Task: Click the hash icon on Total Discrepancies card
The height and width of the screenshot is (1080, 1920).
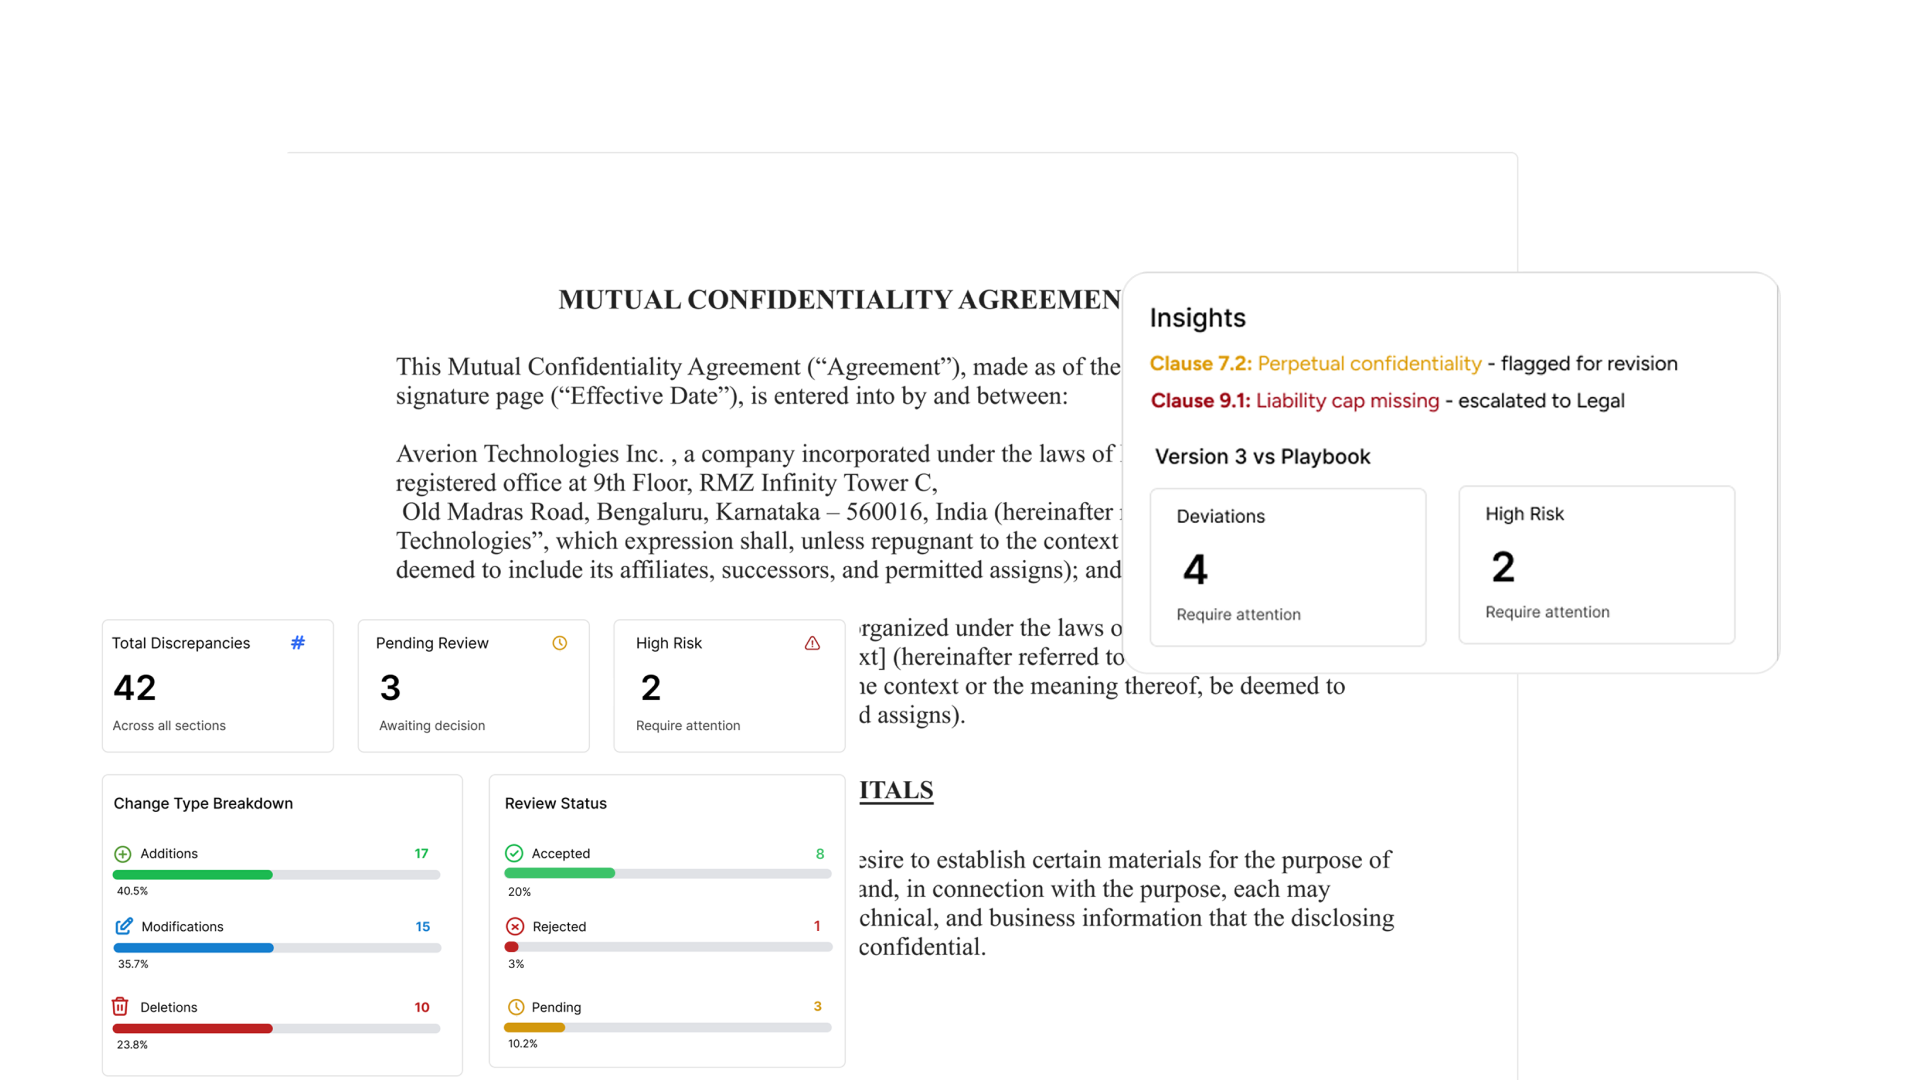Action: pyautogui.click(x=297, y=643)
